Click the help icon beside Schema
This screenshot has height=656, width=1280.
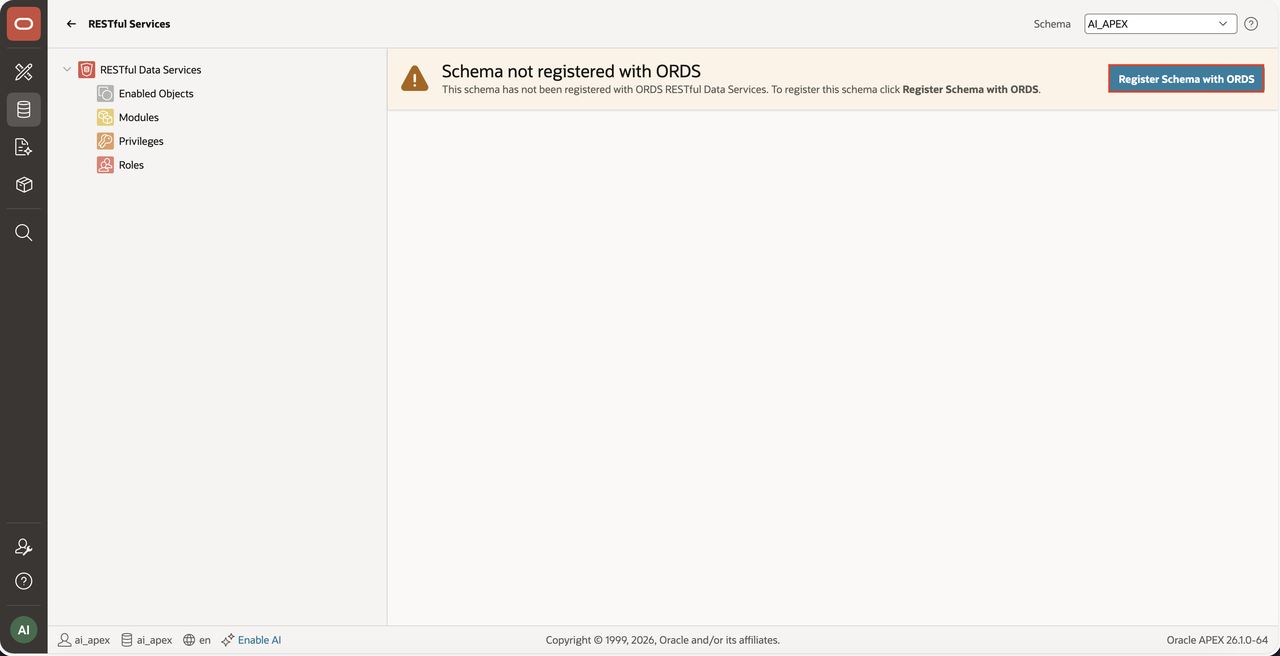[x=1251, y=24]
